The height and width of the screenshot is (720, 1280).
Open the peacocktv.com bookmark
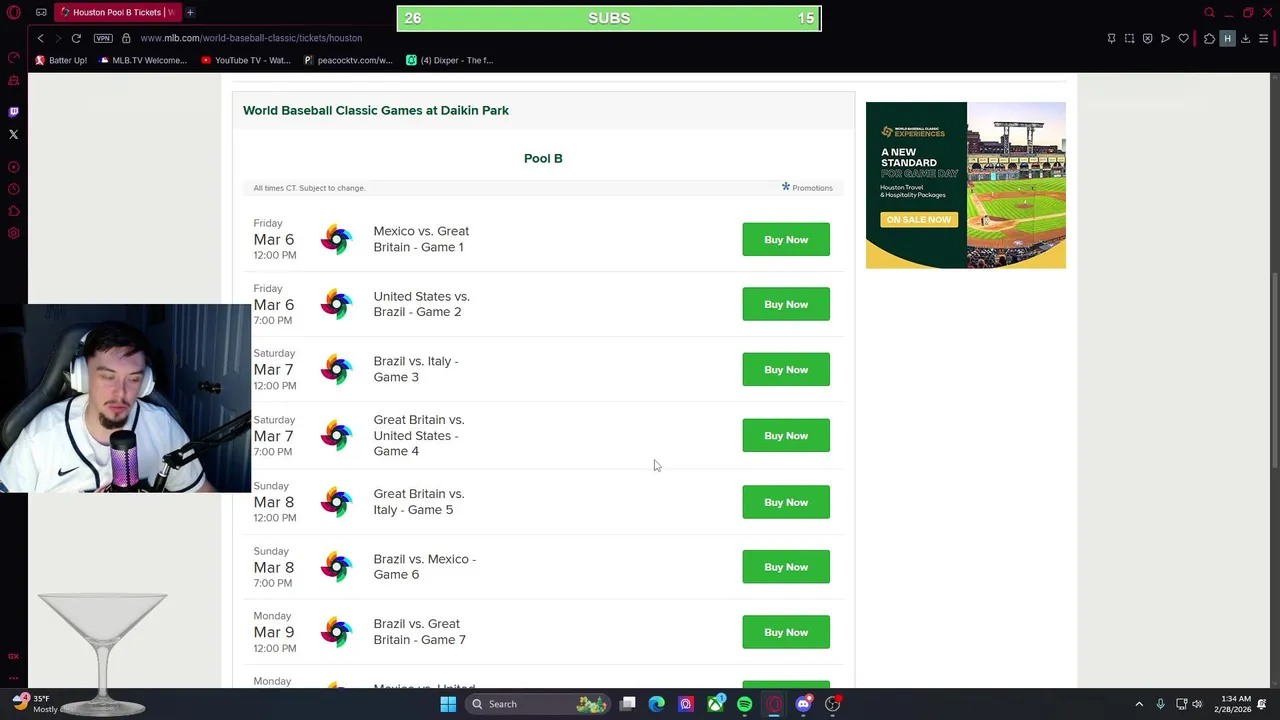[x=348, y=60]
